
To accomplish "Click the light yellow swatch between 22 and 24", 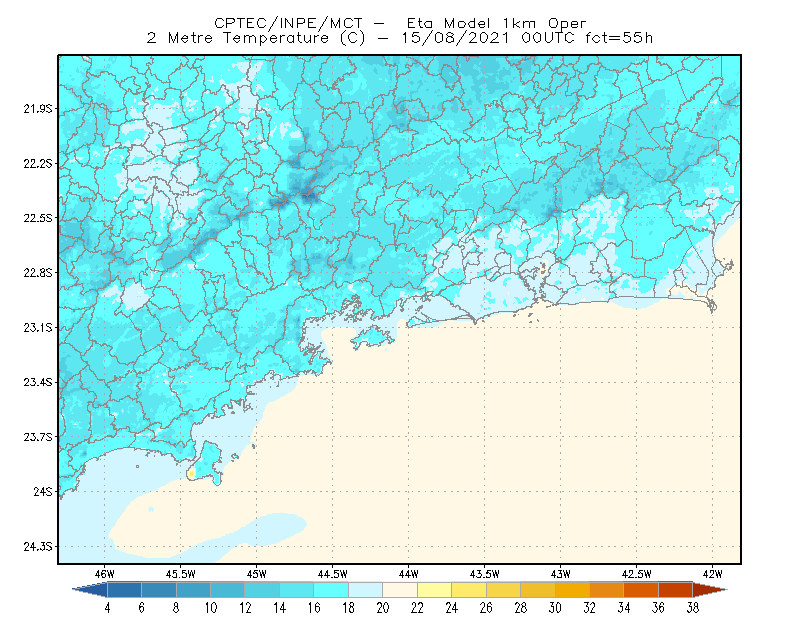I will pyautogui.click(x=434, y=589).
